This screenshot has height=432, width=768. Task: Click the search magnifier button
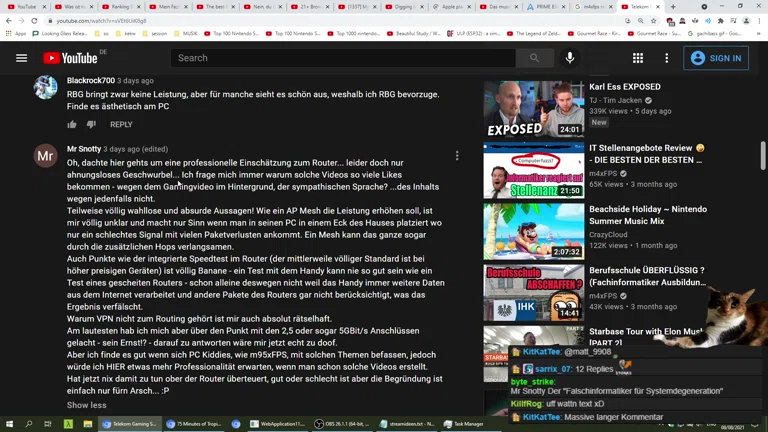point(534,58)
